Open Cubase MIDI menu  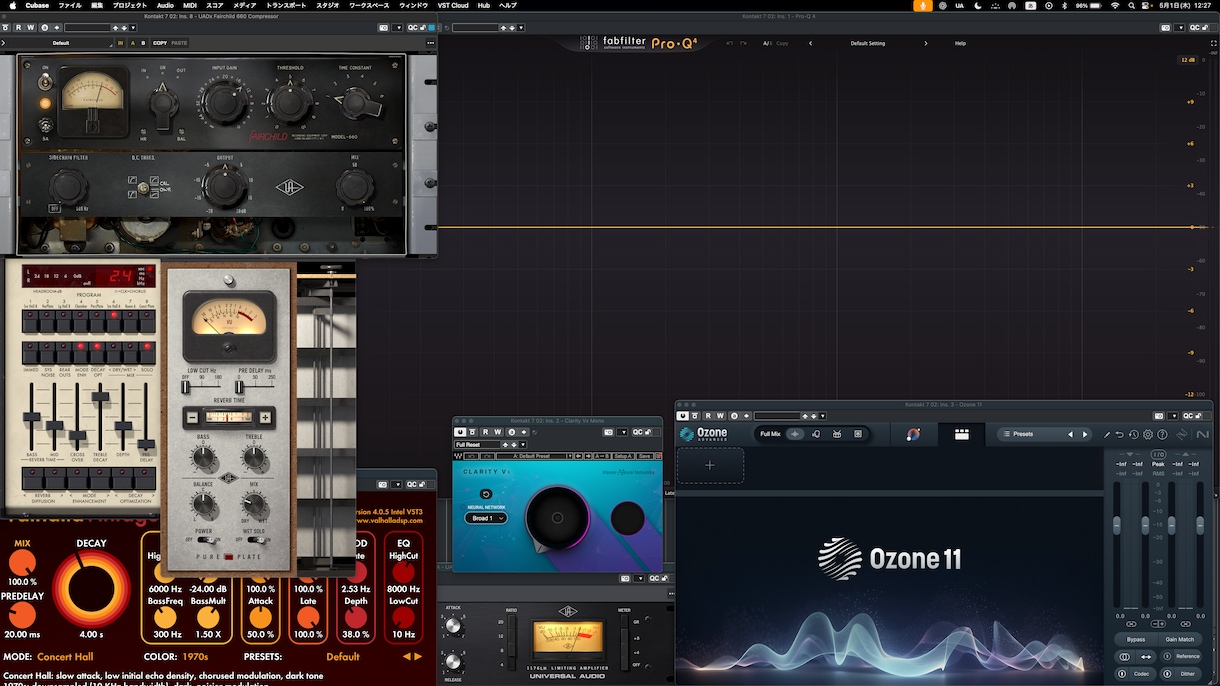[190, 5]
